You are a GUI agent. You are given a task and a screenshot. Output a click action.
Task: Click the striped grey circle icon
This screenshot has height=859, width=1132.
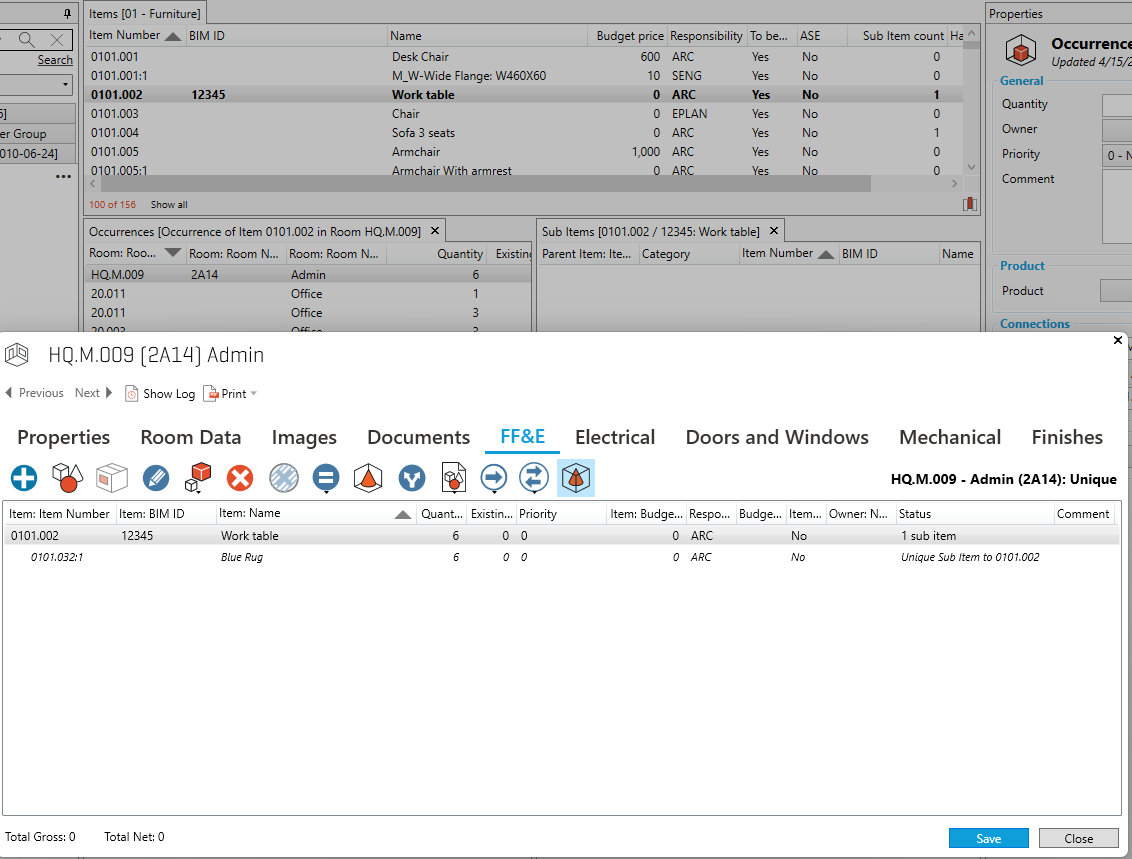pyautogui.click(x=284, y=478)
